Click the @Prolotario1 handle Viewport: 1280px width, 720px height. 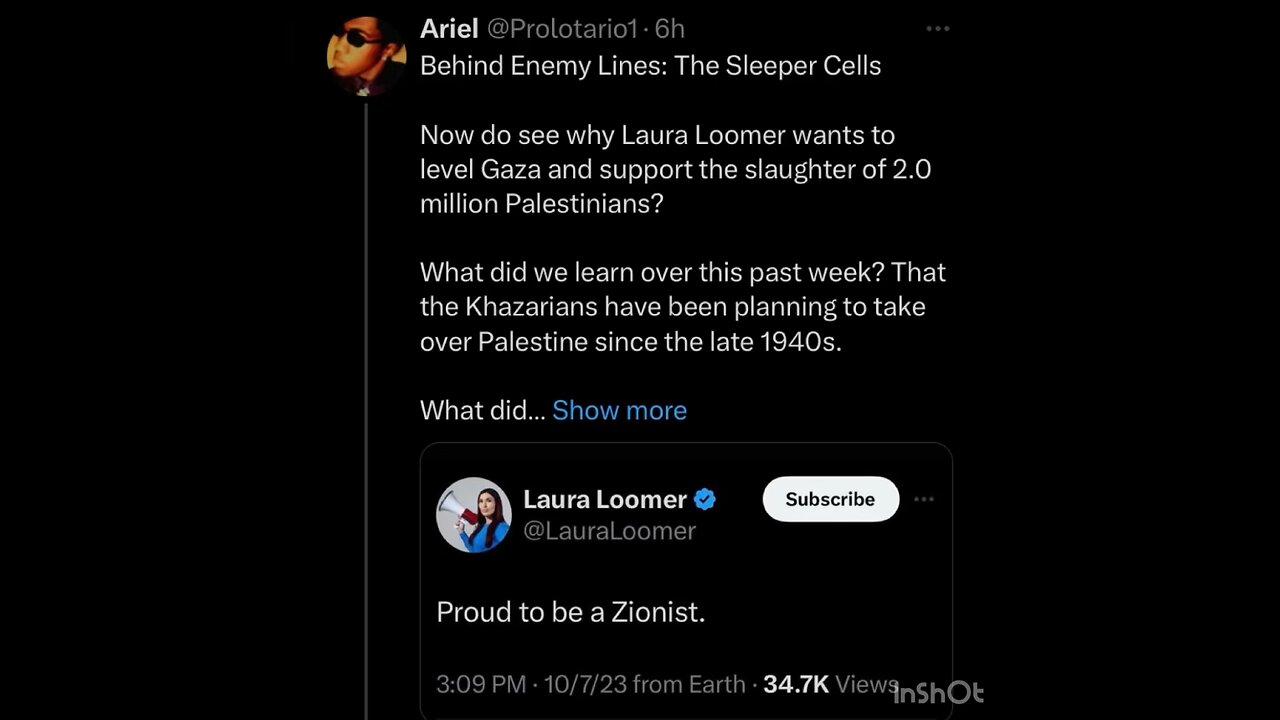[x=561, y=29]
